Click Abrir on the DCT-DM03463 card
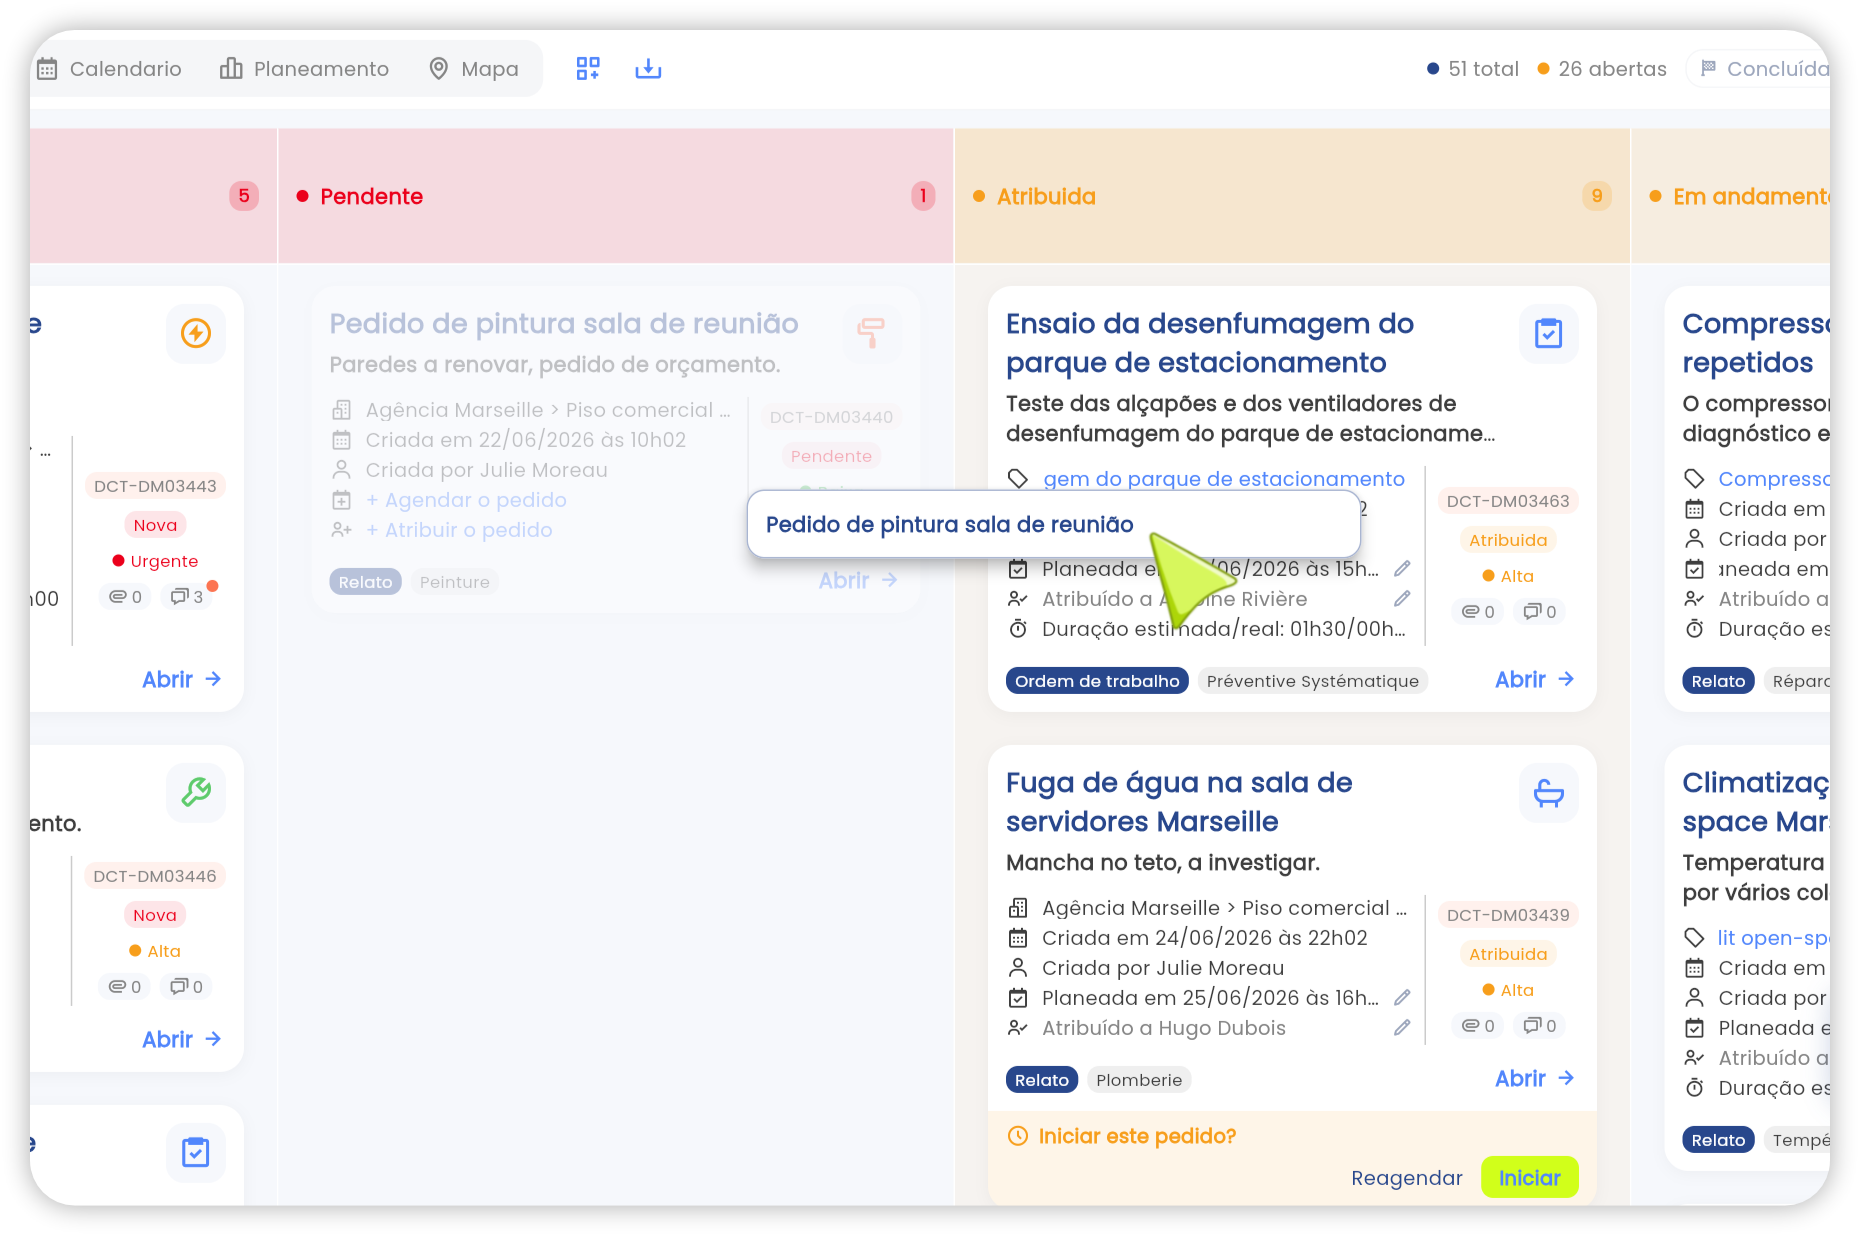 coord(1534,680)
